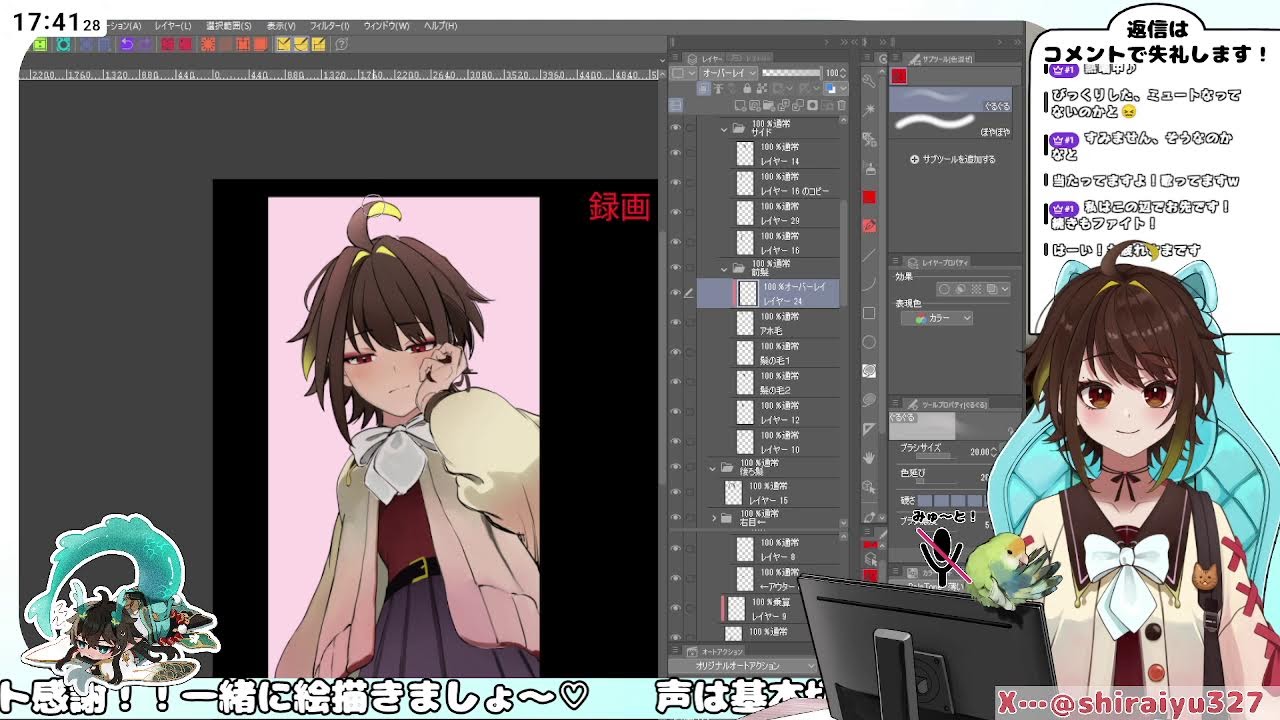The image size is (1280, 720).
Task: Click サブツールを追加する button
Action: (953, 159)
